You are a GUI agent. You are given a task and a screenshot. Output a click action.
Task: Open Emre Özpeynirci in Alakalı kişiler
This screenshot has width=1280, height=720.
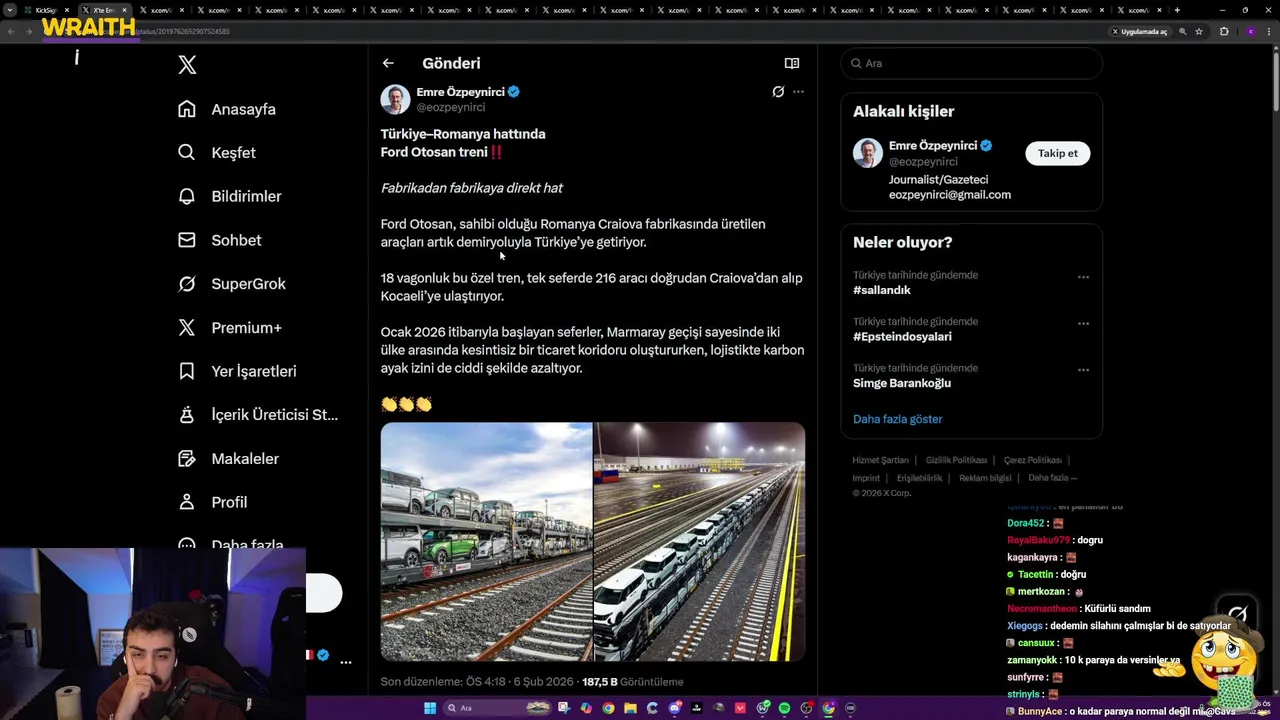point(934,145)
